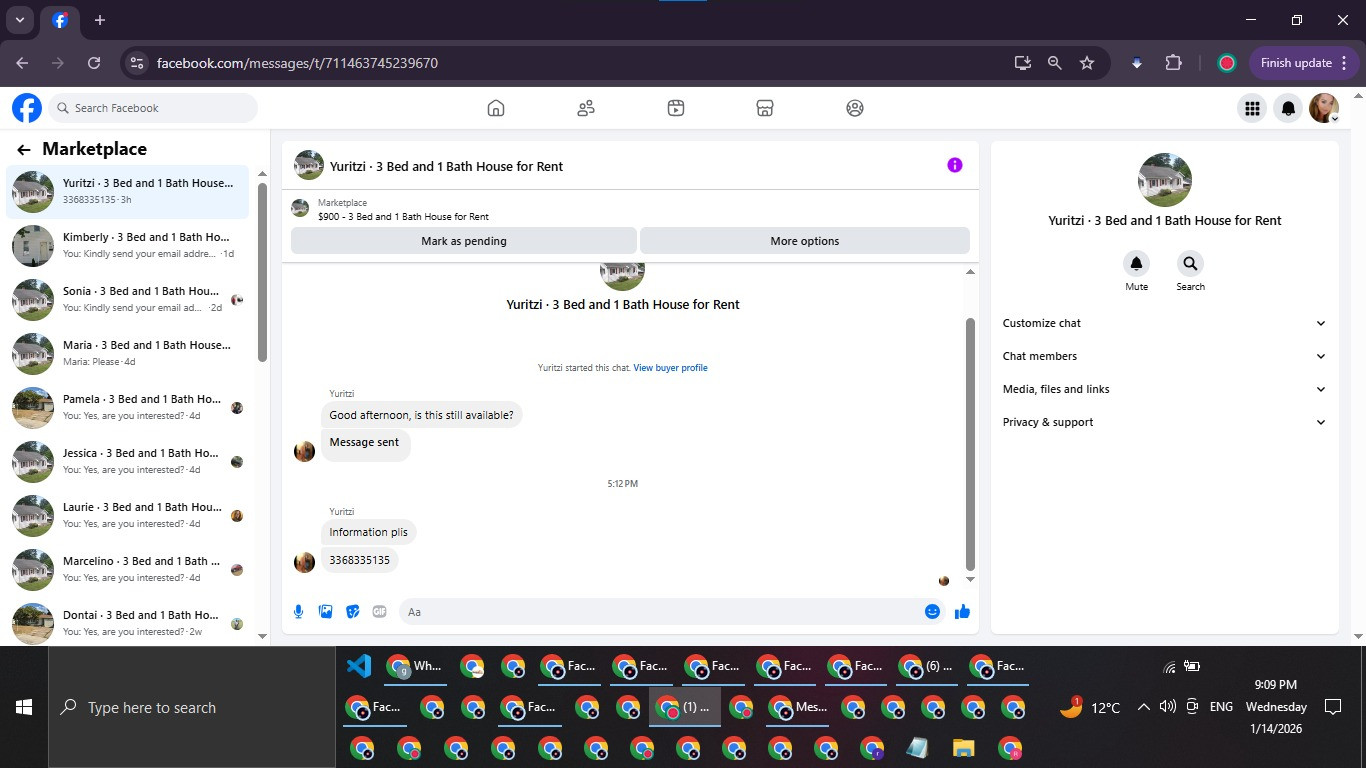Select the Kimberly conversation
Image resolution: width=1366 pixels, height=768 pixels.
(x=128, y=245)
